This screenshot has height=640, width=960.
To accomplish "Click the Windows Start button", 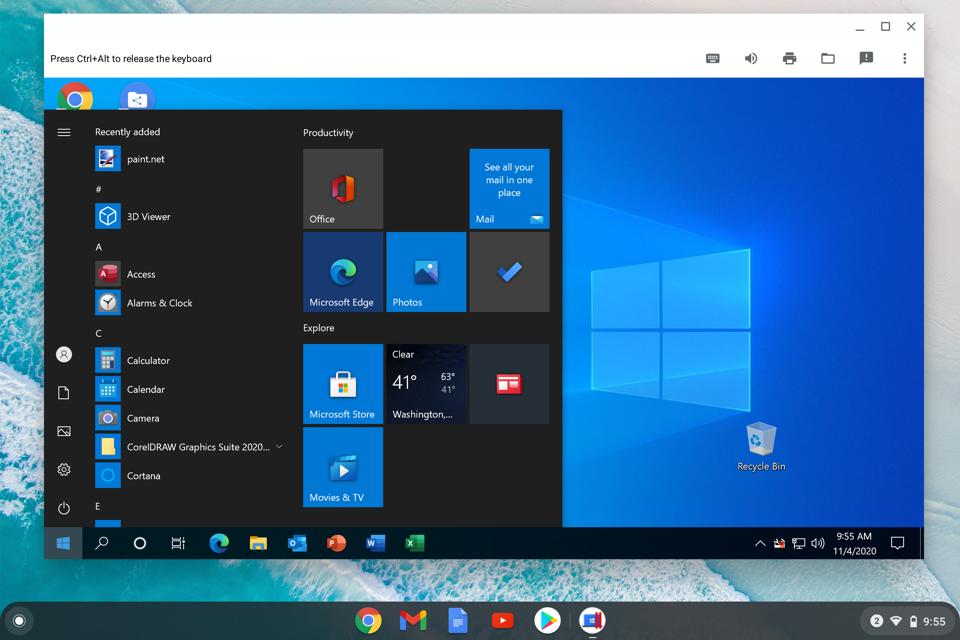I will point(63,543).
